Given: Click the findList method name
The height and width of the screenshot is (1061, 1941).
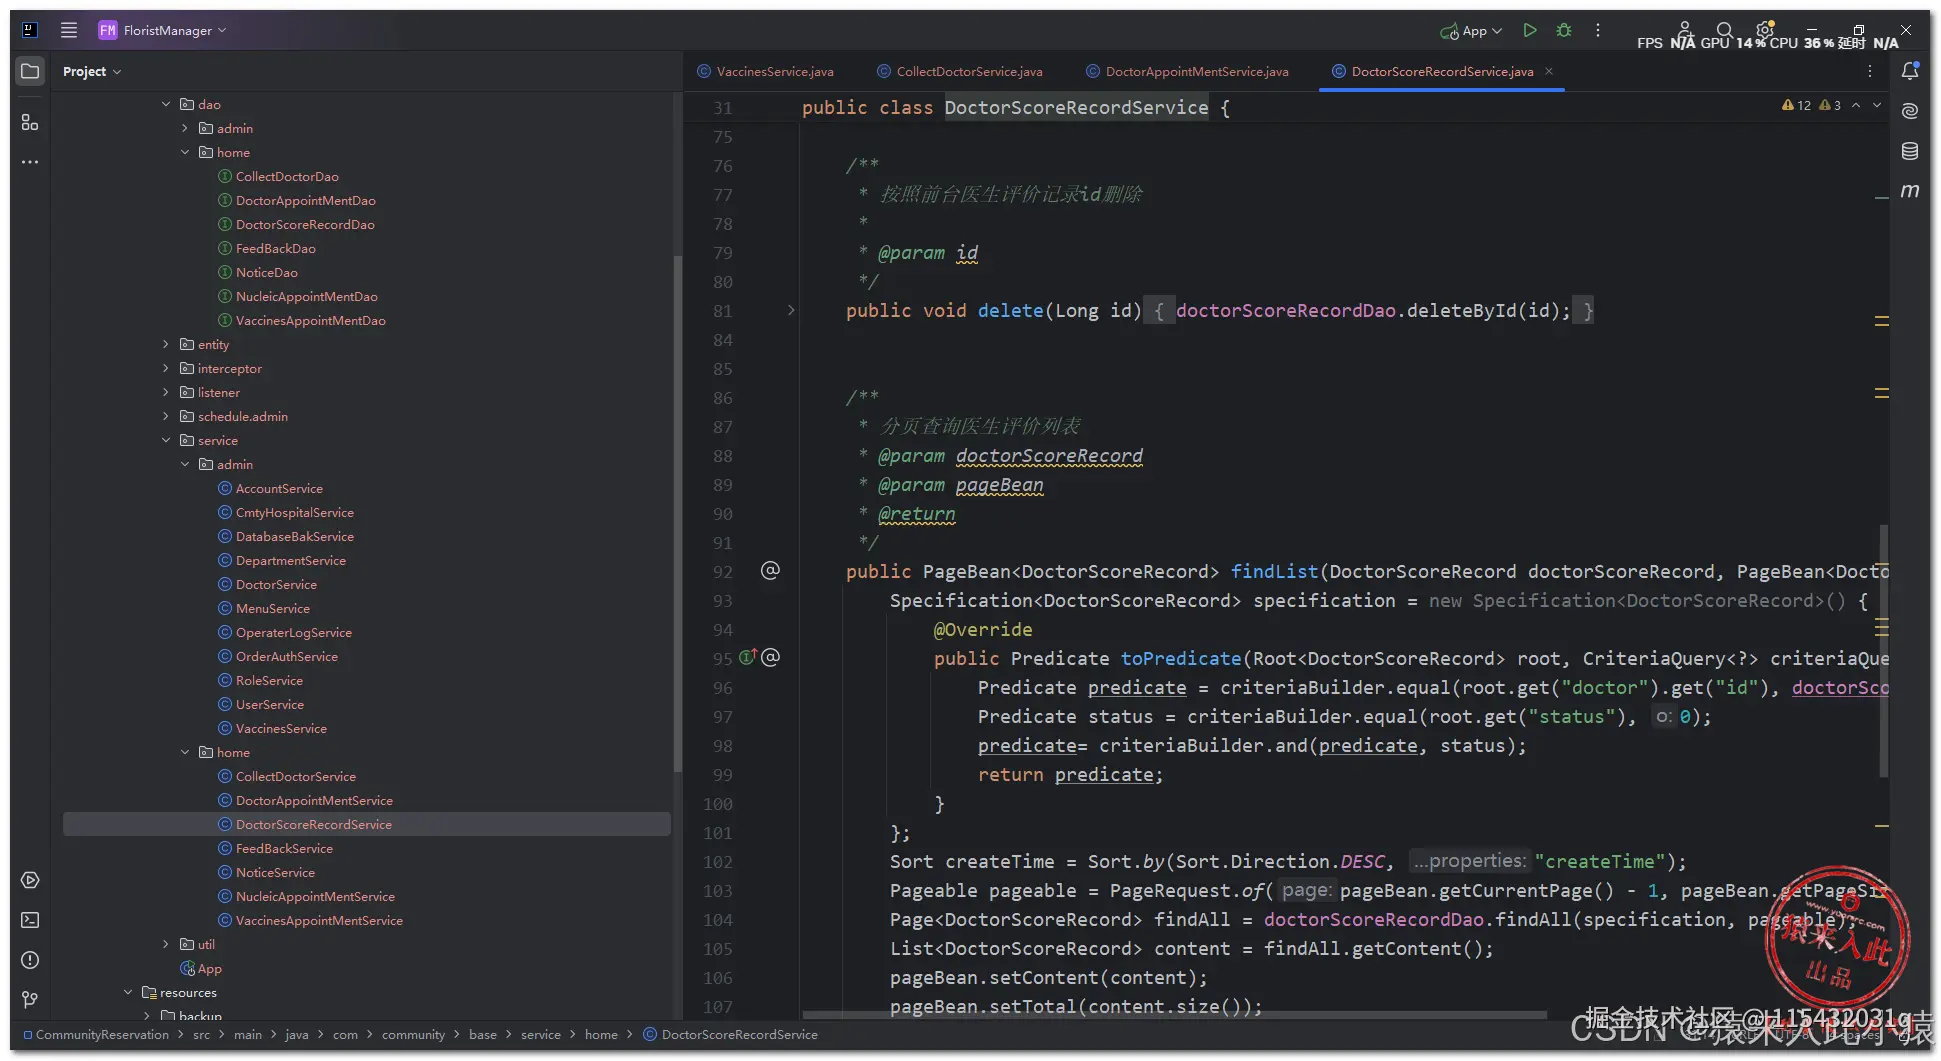Looking at the screenshot, I should click(x=1274, y=571).
